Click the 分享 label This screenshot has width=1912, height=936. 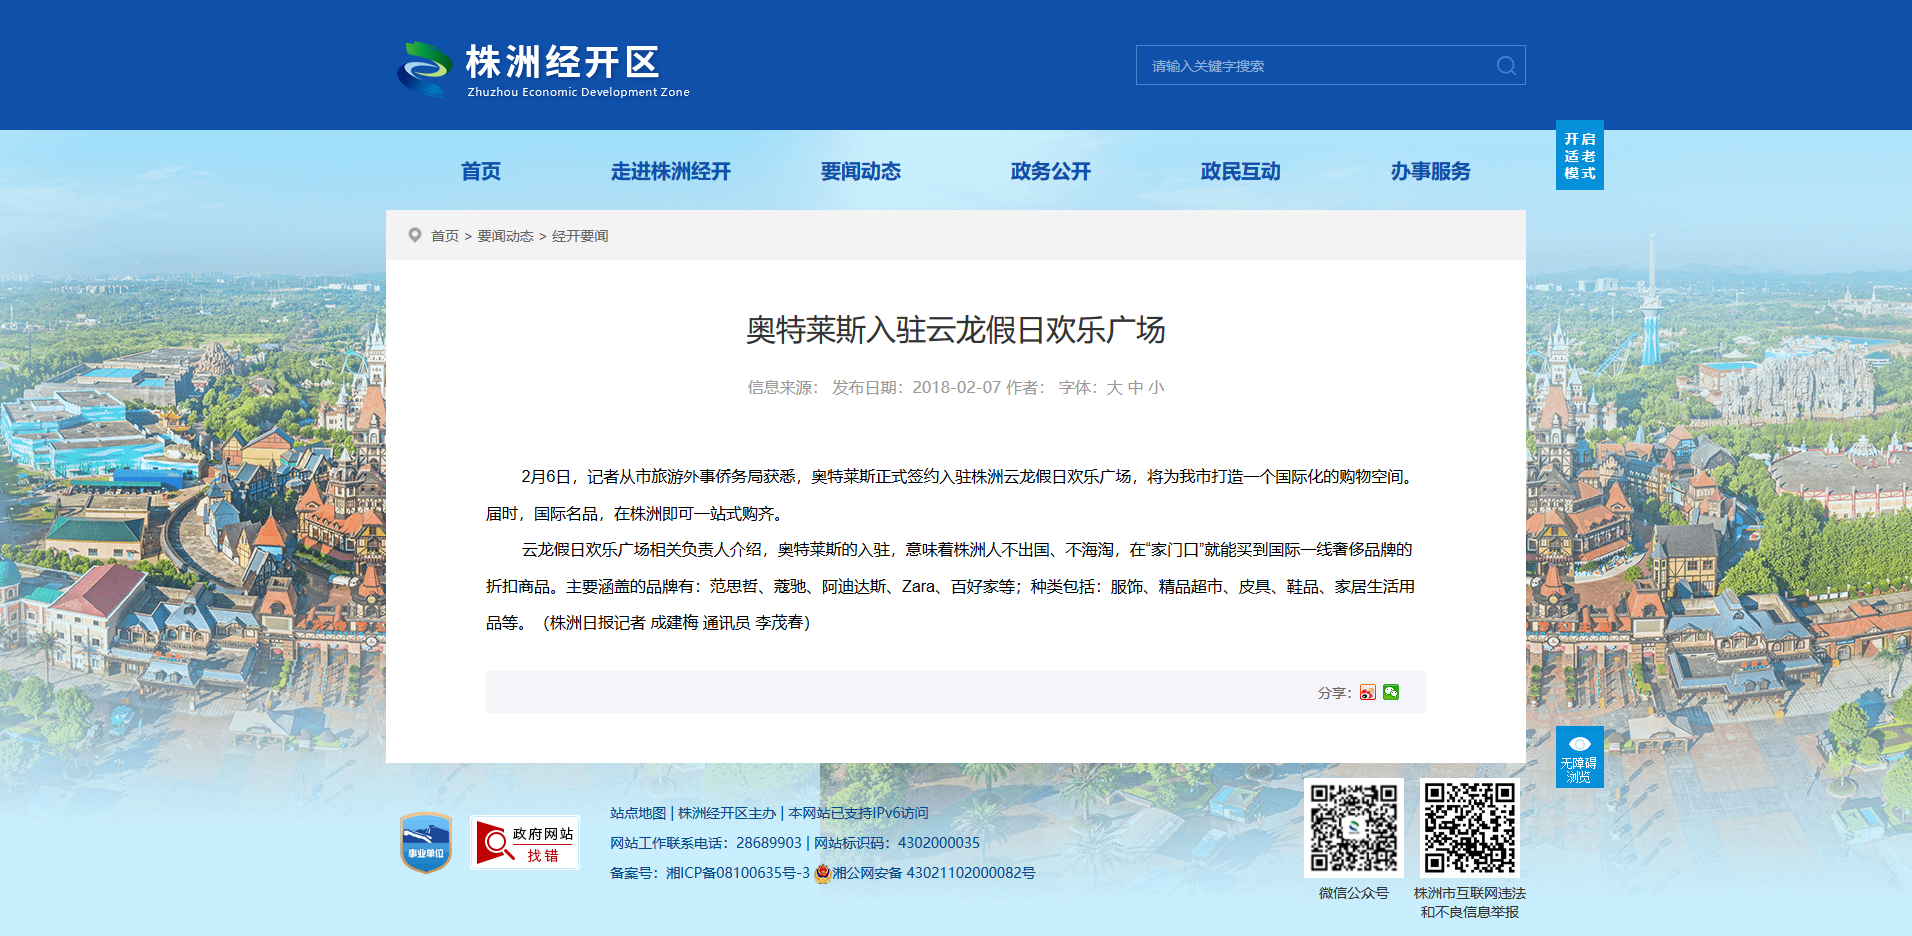[x=1334, y=693]
